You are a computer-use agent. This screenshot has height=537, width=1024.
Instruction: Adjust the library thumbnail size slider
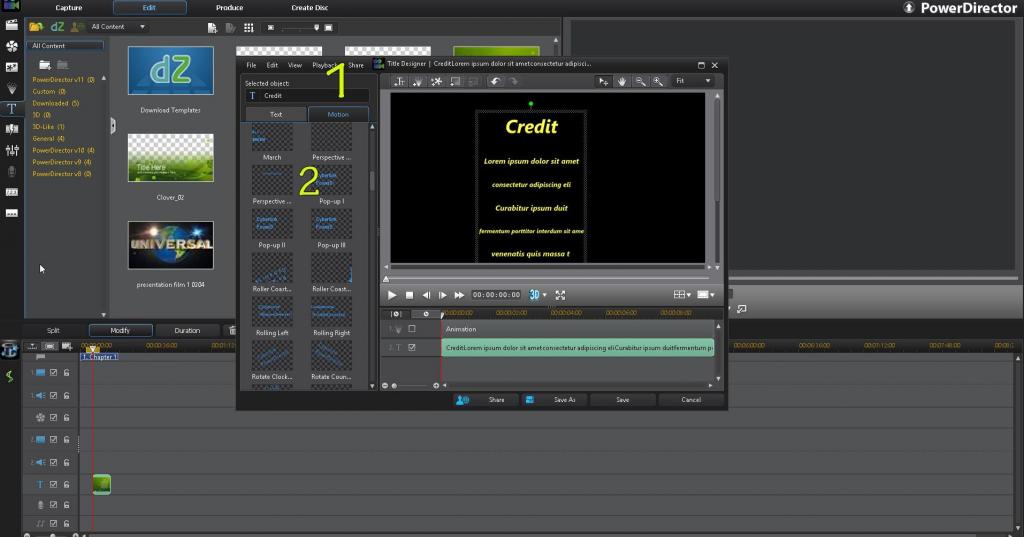tap(298, 27)
